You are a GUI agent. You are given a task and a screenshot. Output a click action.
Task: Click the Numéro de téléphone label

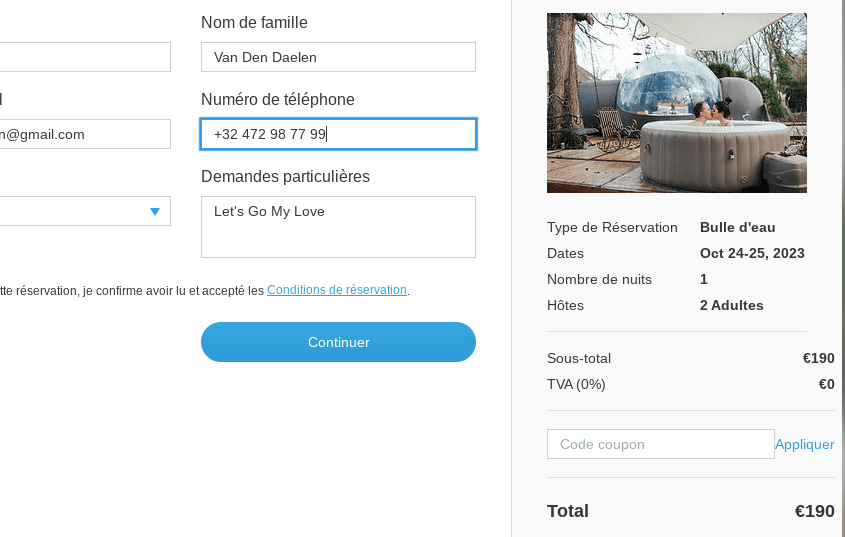tap(277, 99)
